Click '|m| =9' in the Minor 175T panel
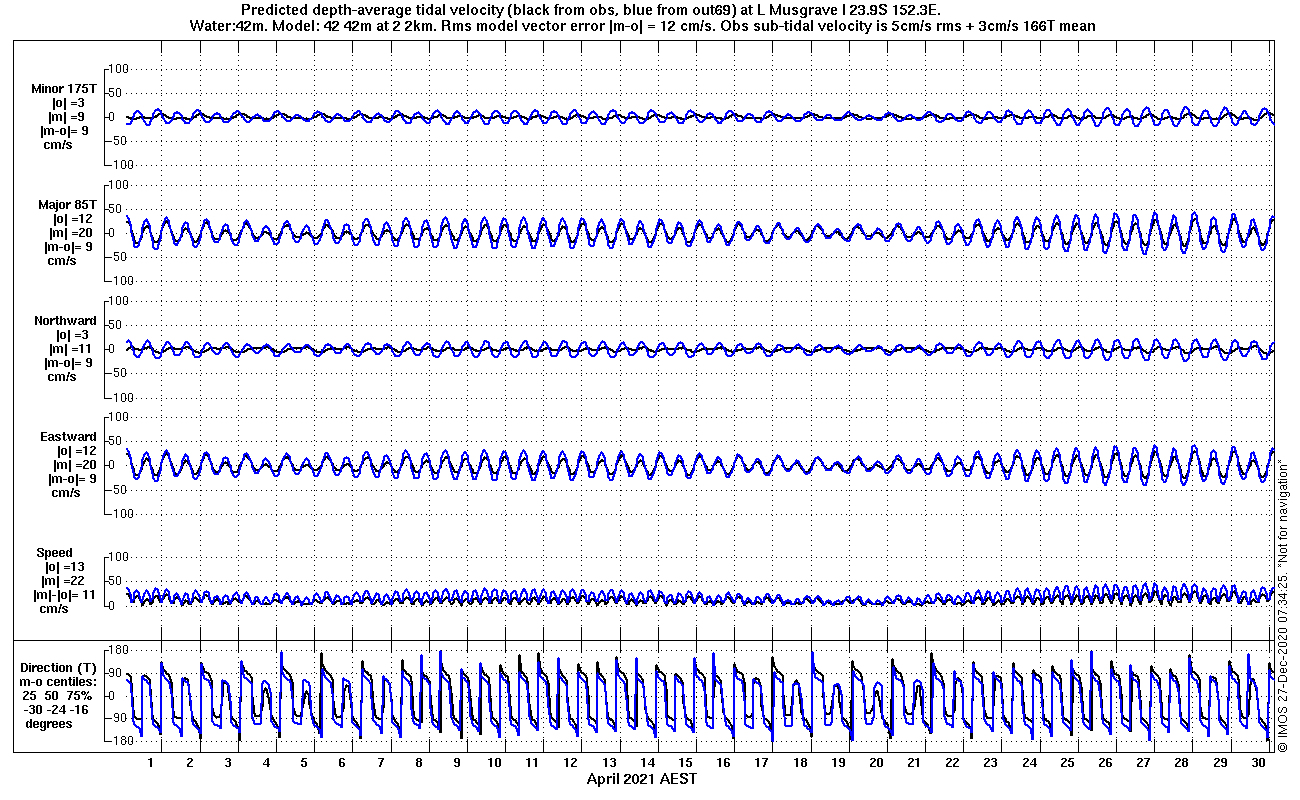The height and width of the screenshot is (800, 1300). coord(65,117)
